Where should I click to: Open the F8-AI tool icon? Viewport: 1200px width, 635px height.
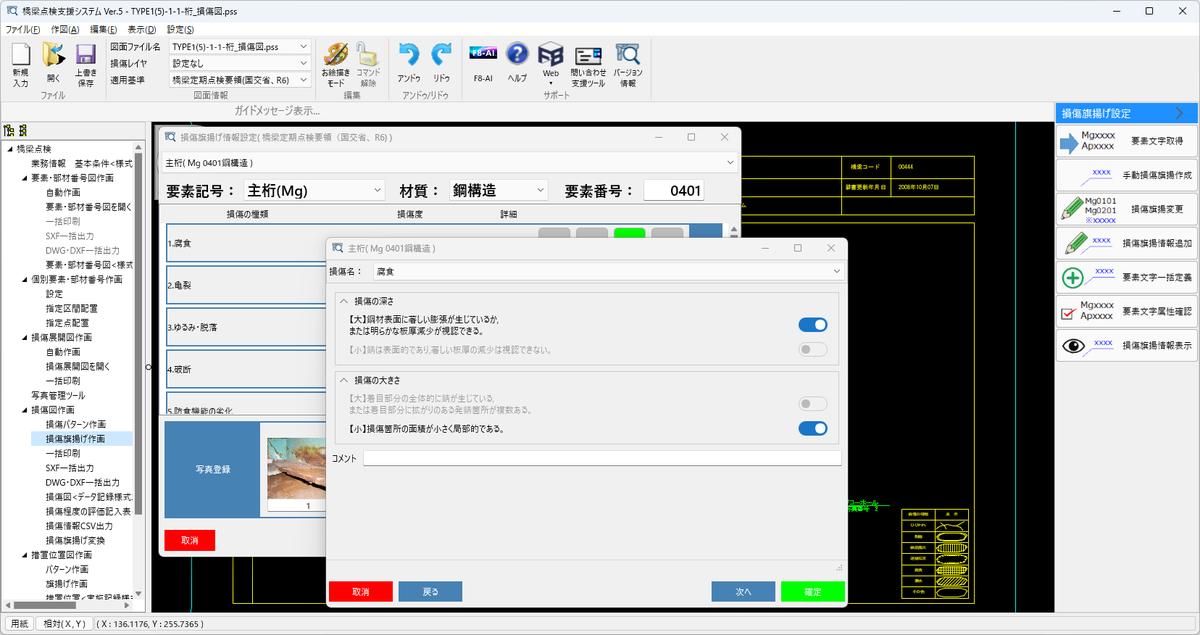483,63
